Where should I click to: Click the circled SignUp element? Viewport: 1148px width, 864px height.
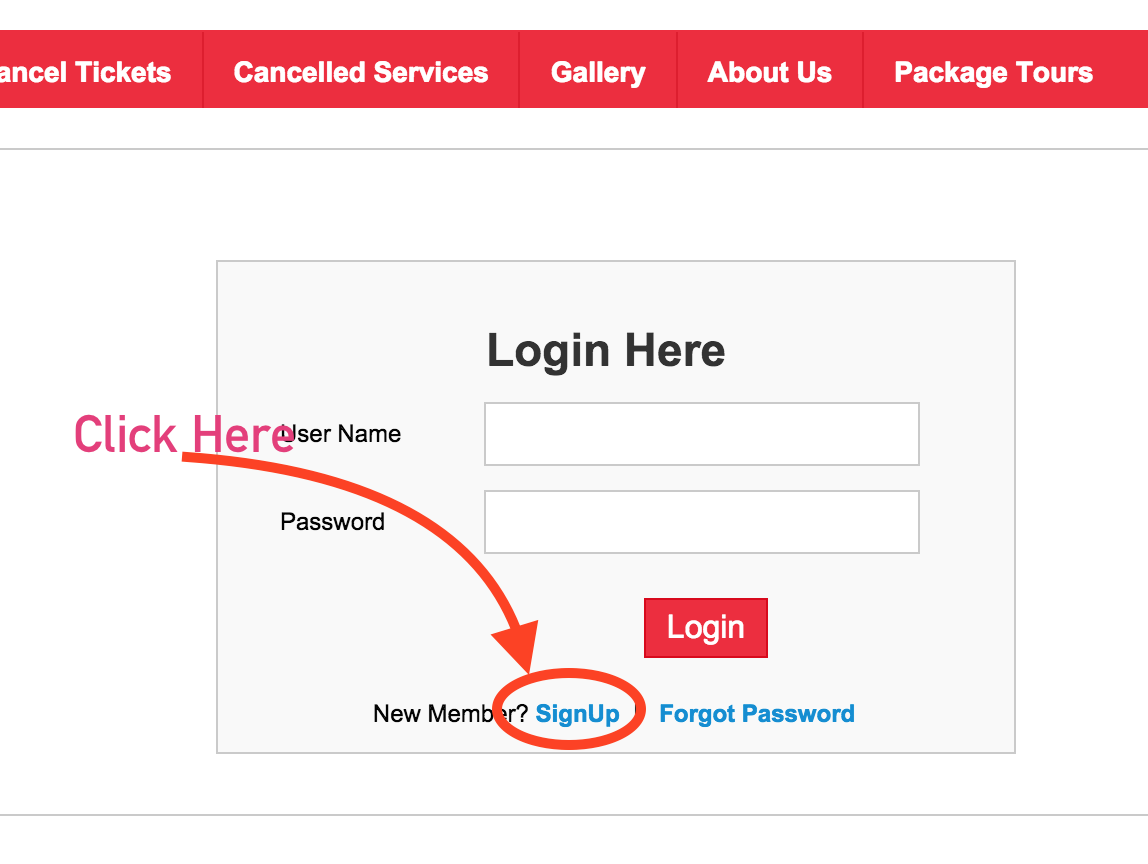[578, 713]
